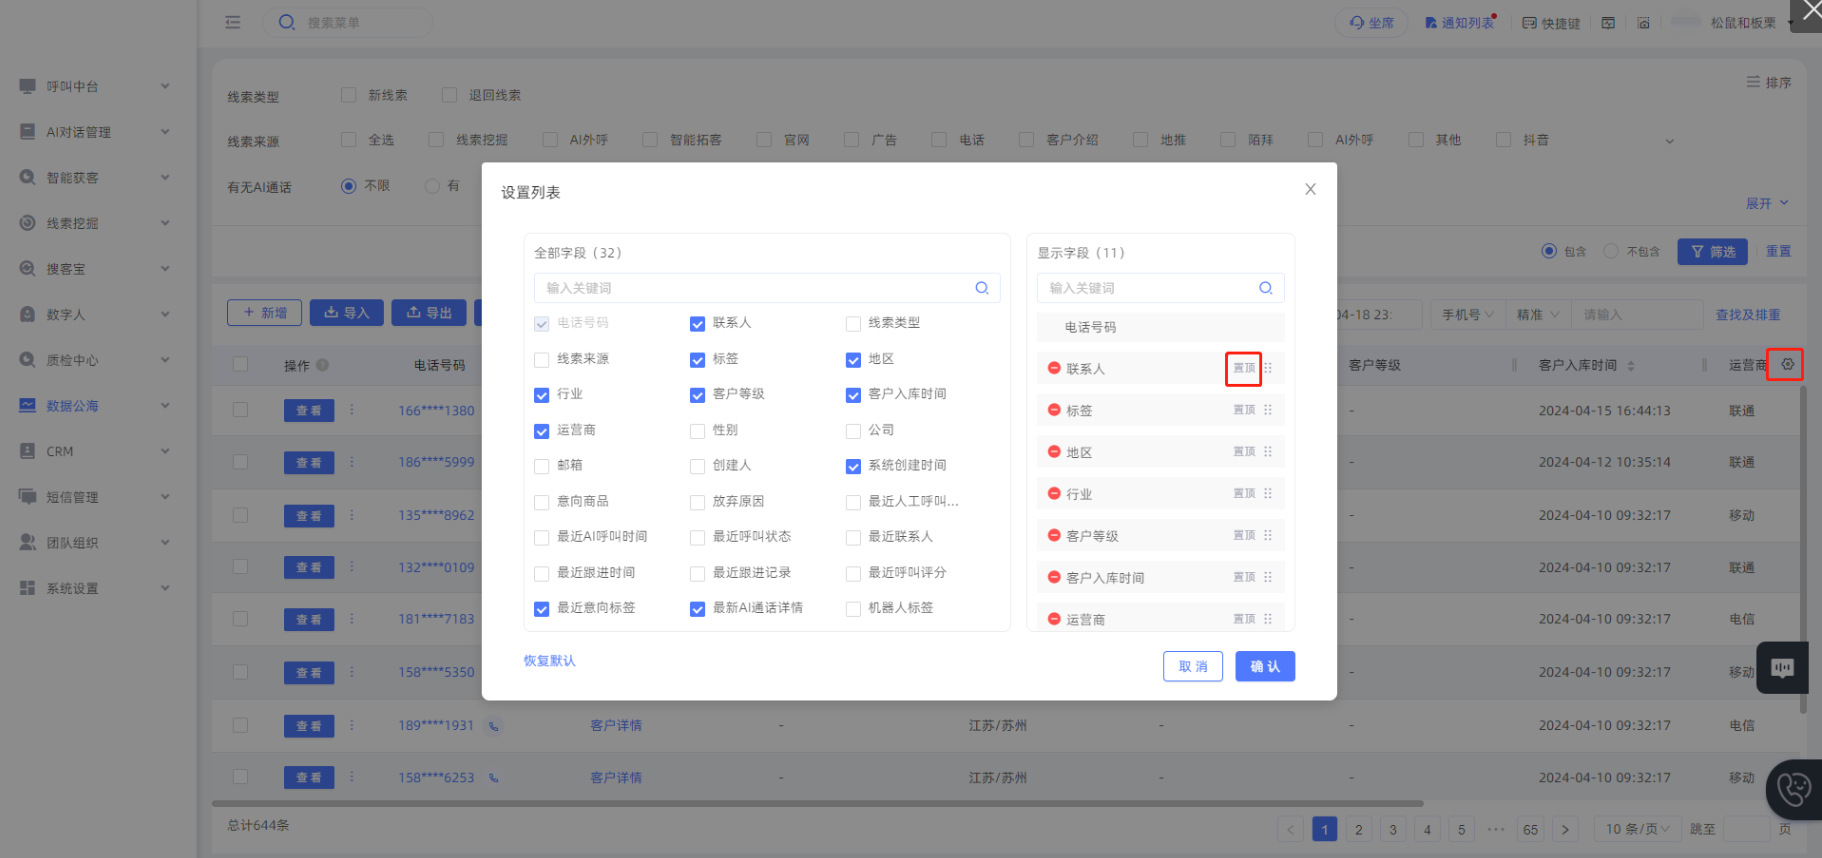Click the phone icon next to 189****1931

coord(494,726)
